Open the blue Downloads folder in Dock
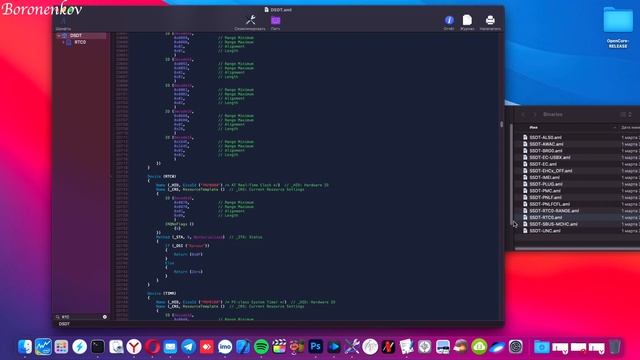This screenshot has width=640, height=360. pyautogui.click(x=542, y=347)
